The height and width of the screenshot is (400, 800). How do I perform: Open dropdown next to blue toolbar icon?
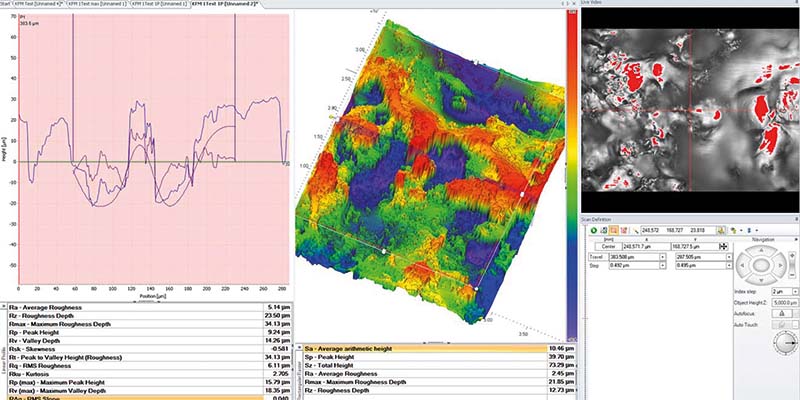[x=757, y=231]
